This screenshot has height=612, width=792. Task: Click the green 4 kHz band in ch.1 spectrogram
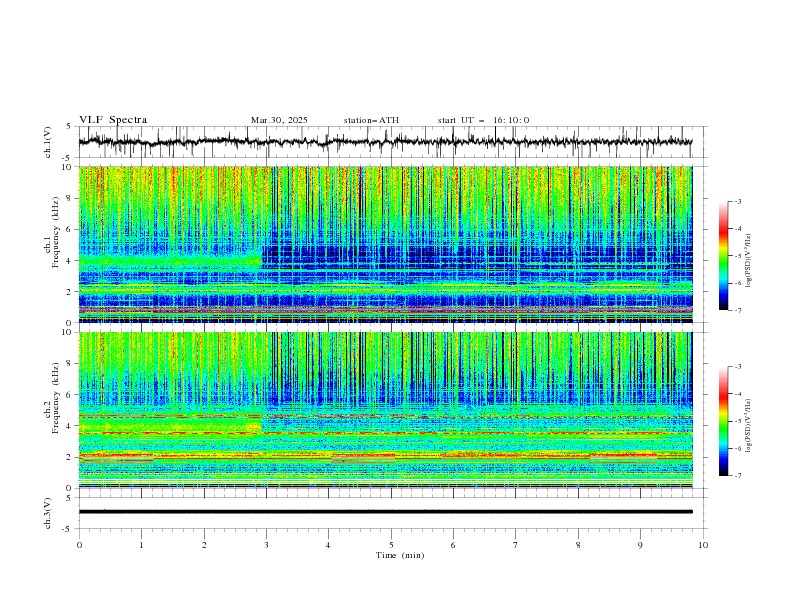click(169, 261)
